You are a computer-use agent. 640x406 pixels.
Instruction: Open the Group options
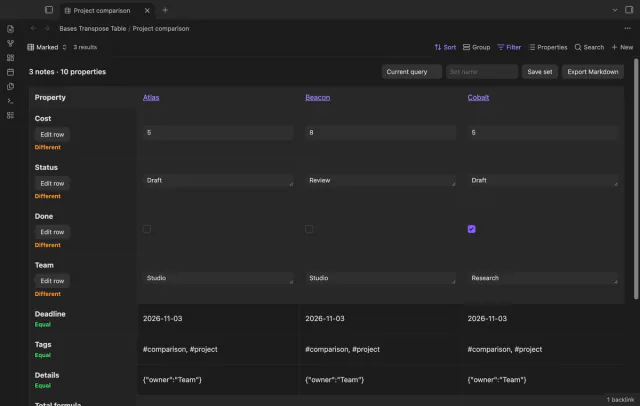[476, 47]
